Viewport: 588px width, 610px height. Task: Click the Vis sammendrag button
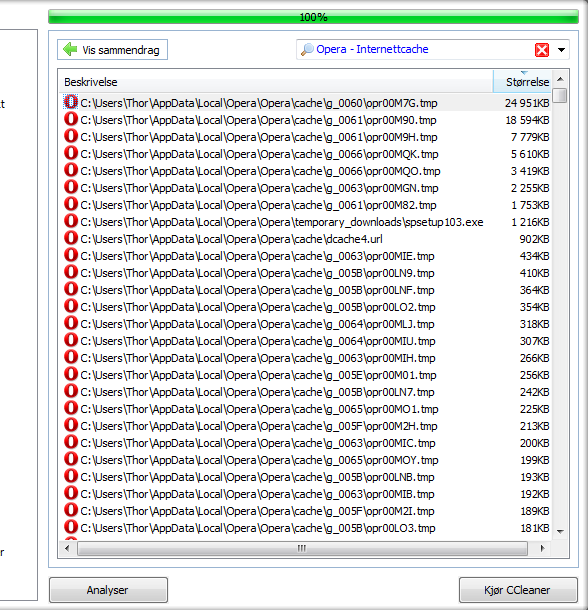(x=112, y=50)
